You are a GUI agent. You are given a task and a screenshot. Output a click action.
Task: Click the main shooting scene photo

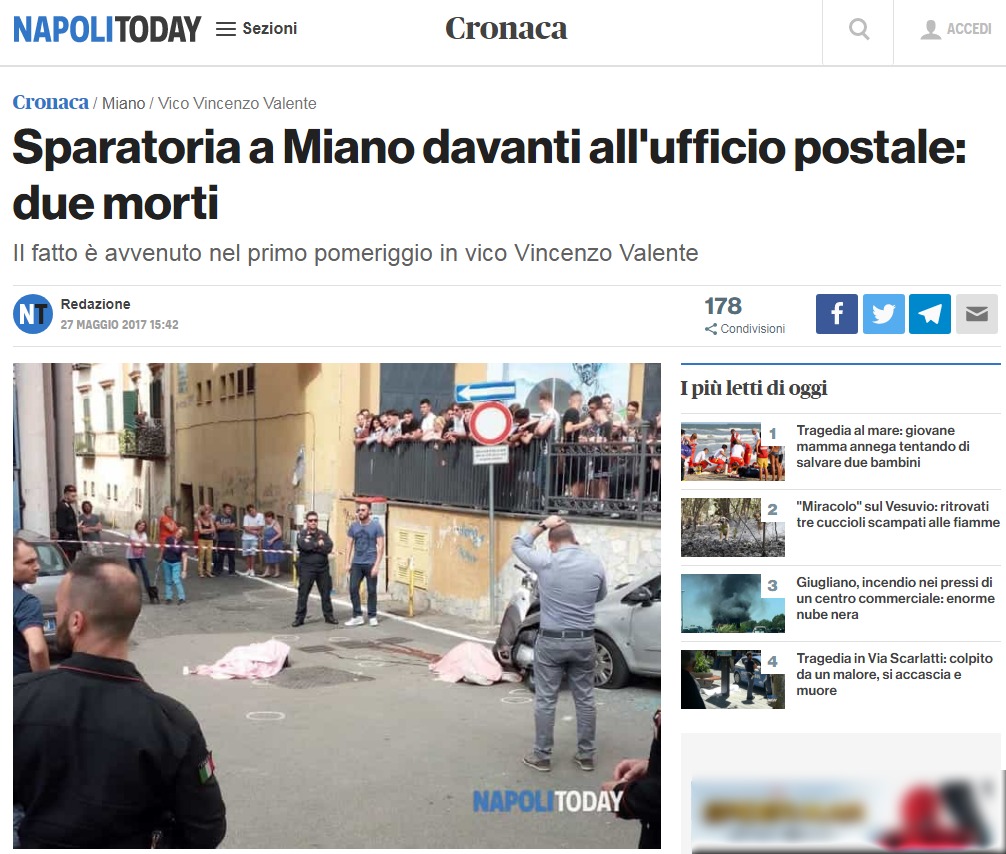tap(337, 606)
